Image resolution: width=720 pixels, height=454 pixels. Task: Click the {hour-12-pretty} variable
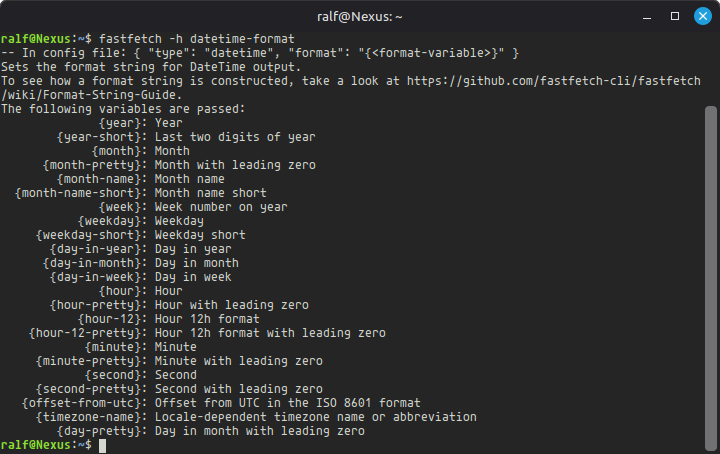pyautogui.click(x=84, y=333)
